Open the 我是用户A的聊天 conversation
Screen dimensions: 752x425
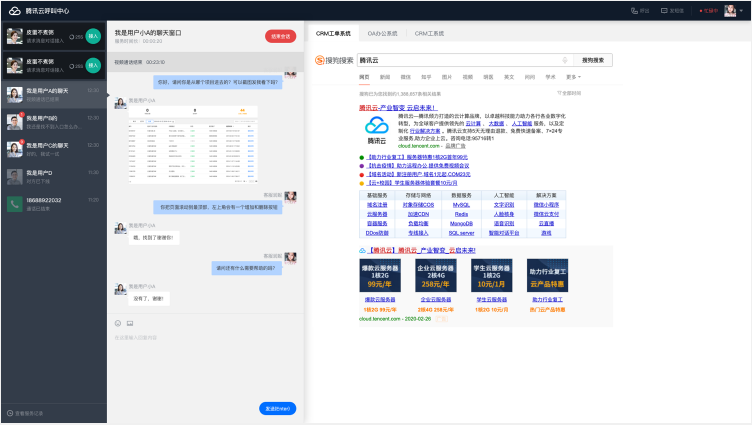[x=54, y=94]
